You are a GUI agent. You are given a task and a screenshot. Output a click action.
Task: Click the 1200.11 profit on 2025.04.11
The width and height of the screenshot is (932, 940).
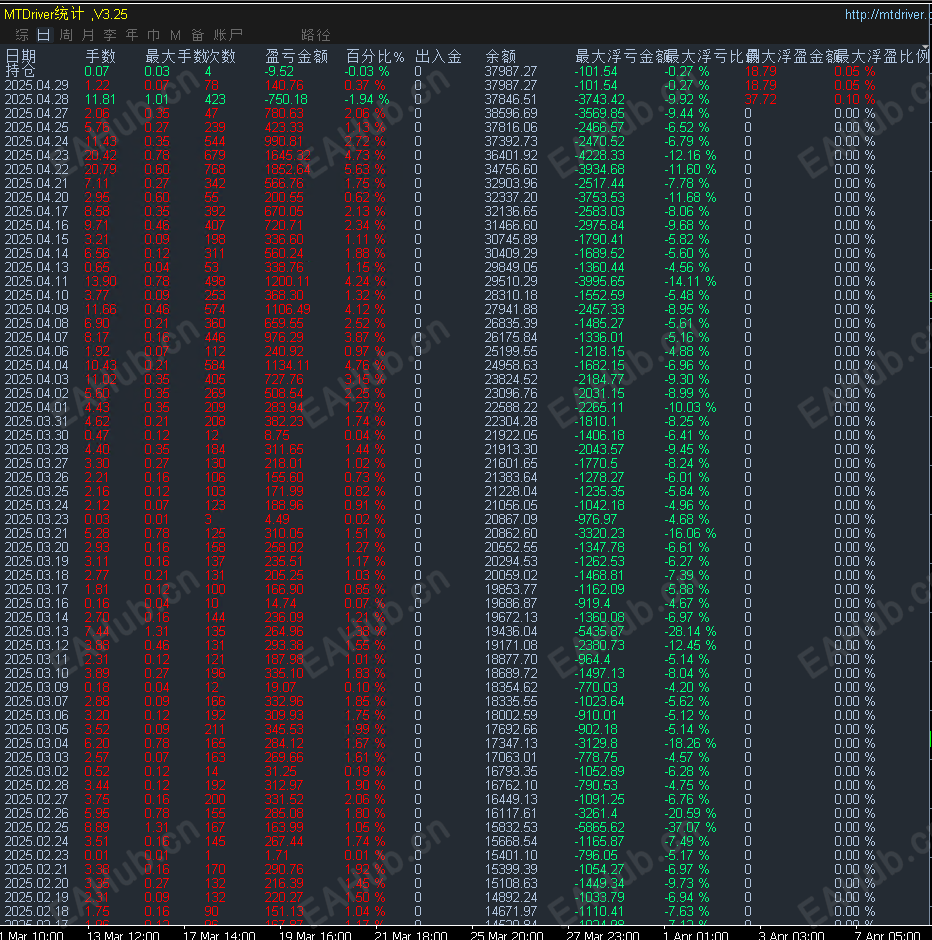click(288, 281)
